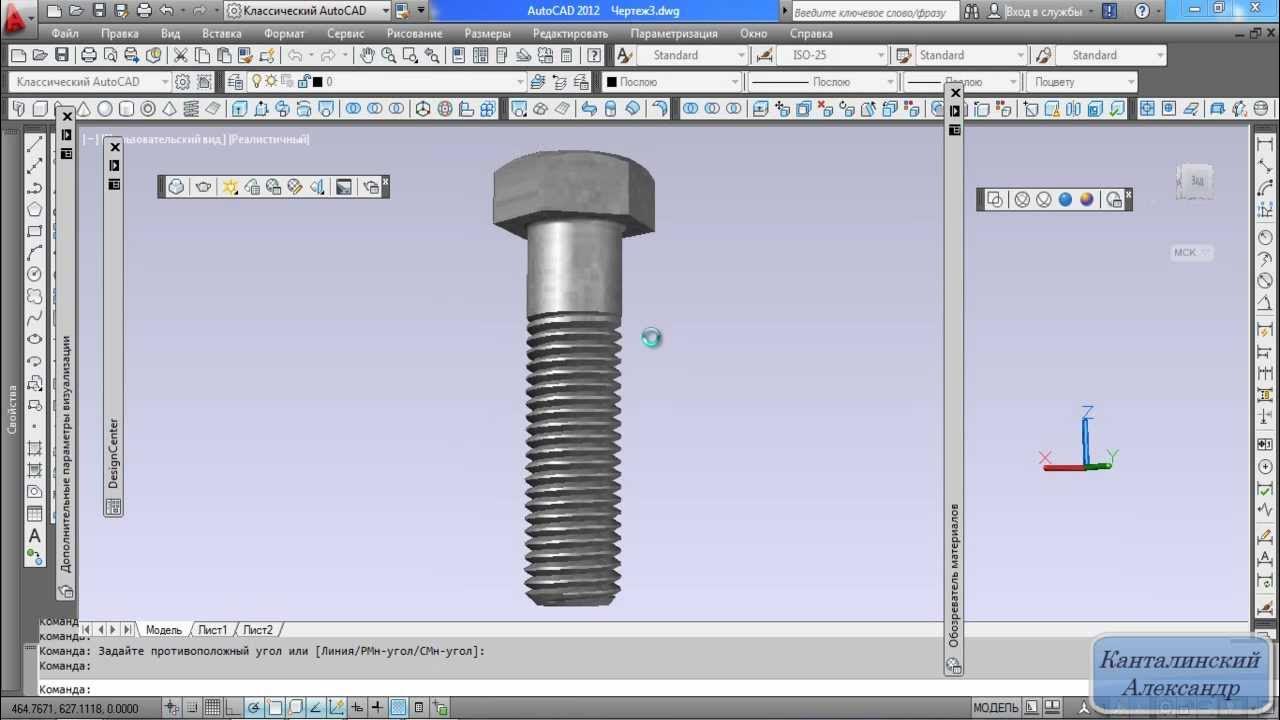Cut selection with the scissors icon
Viewport: 1280px width, 720px height.
[180, 55]
